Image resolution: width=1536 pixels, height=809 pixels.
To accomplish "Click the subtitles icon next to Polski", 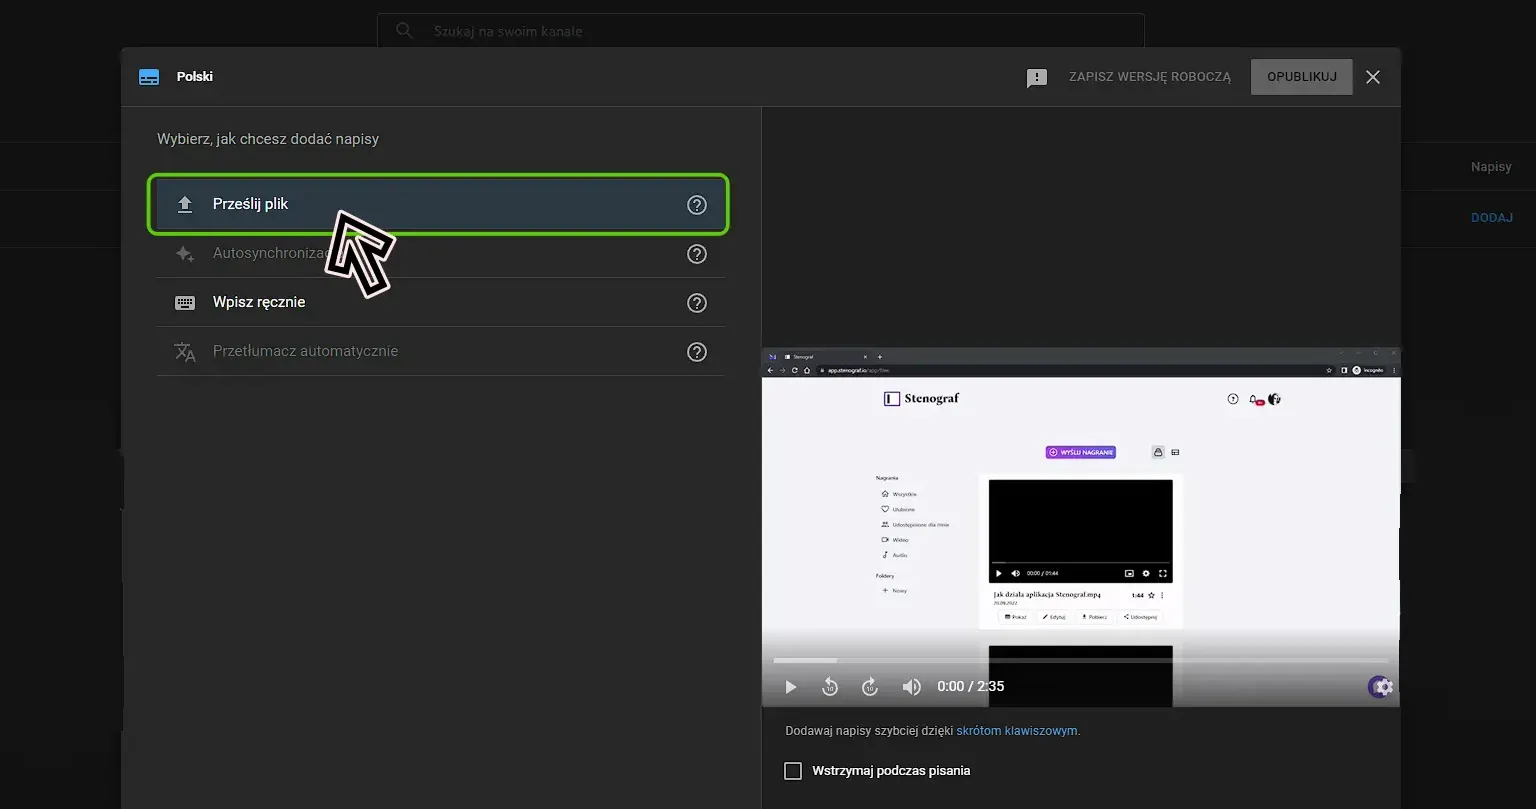I will click(x=149, y=77).
